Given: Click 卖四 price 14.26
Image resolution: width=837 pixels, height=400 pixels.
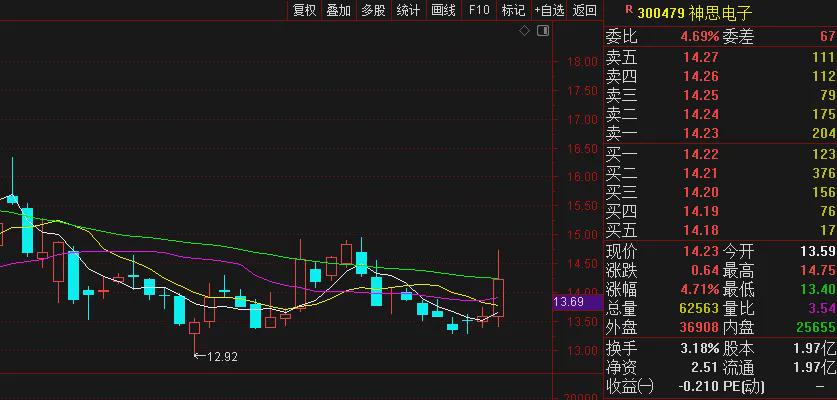Looking at the screenshot, I should 701,76.
